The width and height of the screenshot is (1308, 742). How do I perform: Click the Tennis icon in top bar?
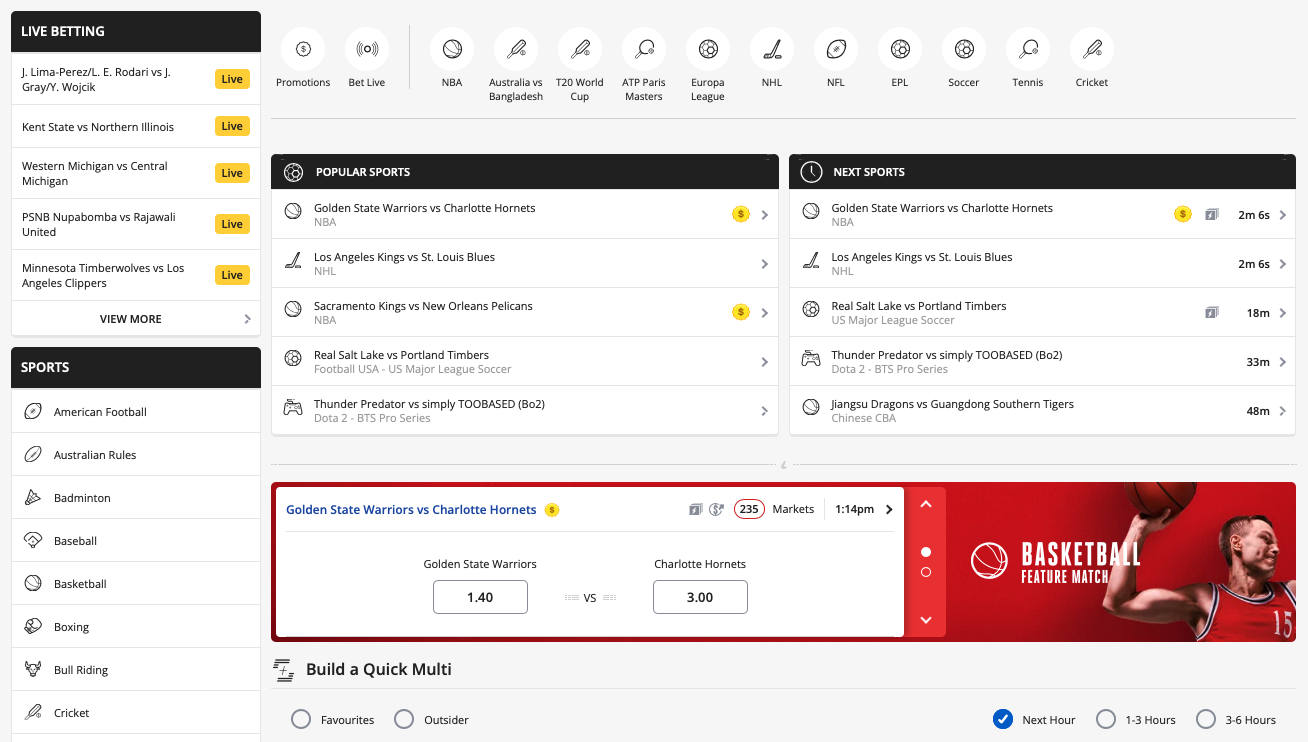pos(1028,48)
